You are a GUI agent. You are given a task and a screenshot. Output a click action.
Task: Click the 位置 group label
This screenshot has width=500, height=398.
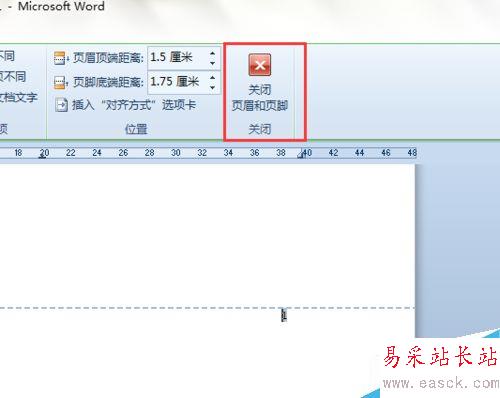click(x=136, y=129)
